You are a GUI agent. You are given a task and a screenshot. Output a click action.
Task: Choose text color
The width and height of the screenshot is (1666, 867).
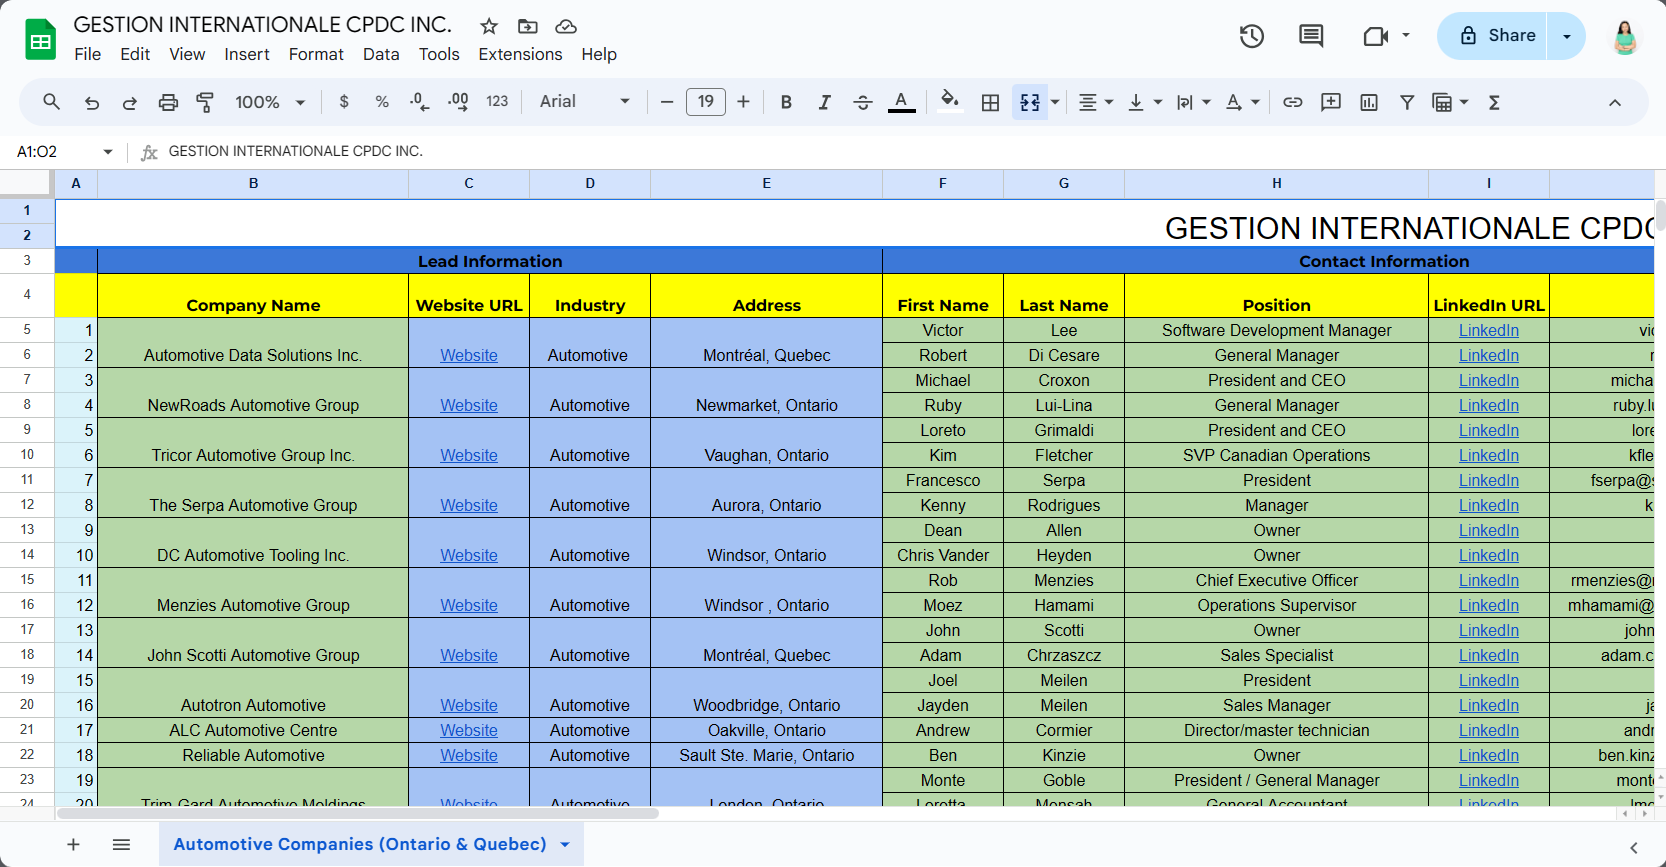tap(902, 102)
